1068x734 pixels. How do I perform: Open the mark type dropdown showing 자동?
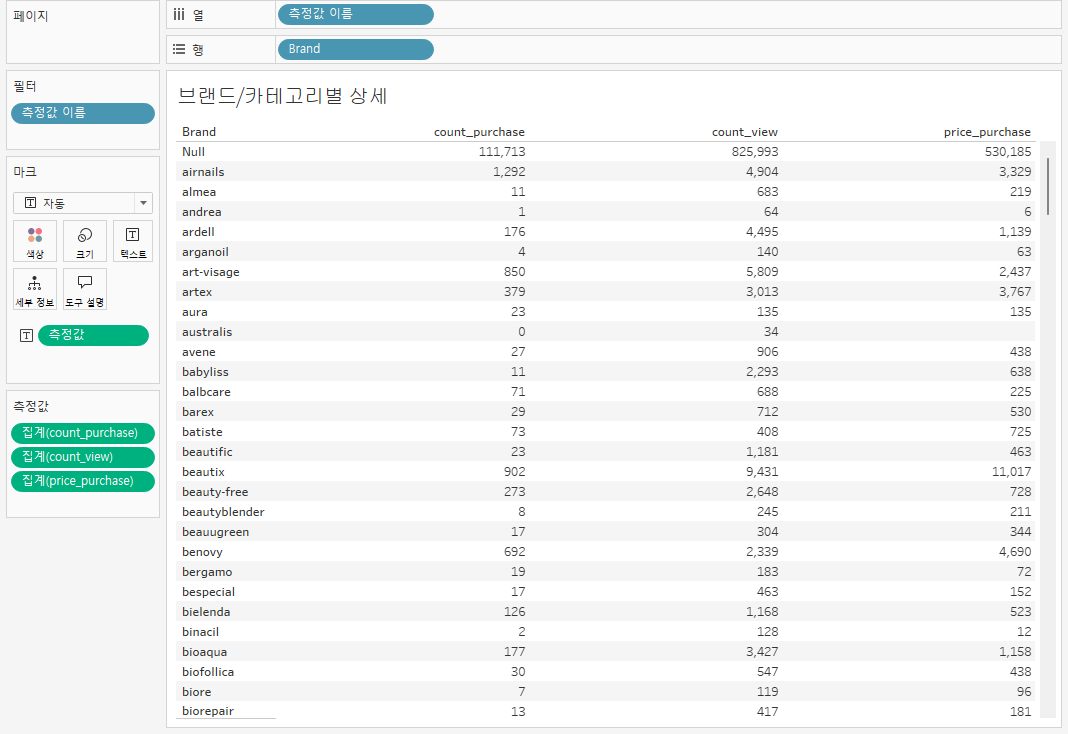tap(83, 203)
